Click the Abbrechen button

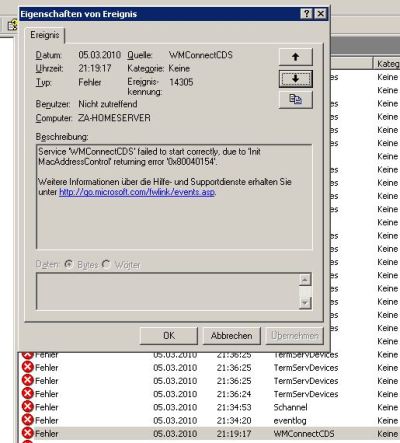(231, 336)
